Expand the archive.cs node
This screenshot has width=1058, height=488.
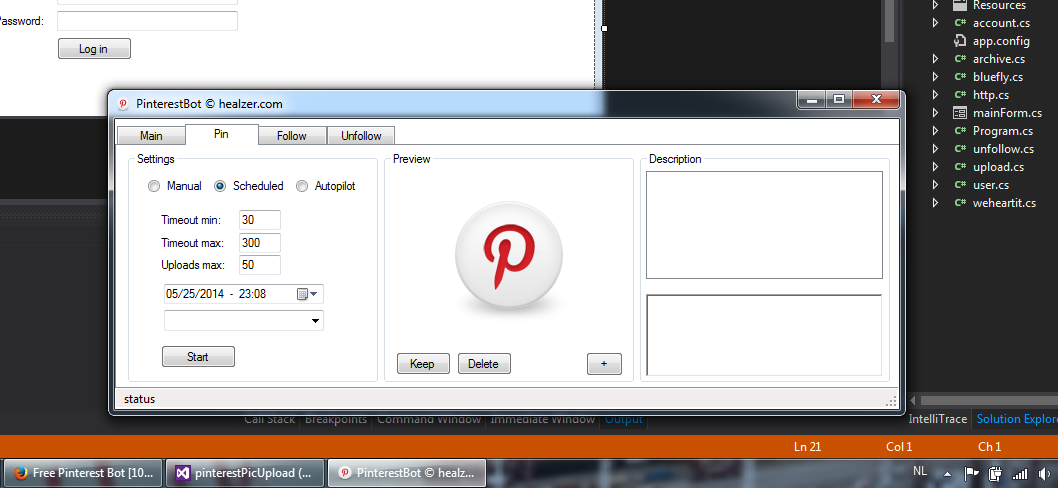935,59
